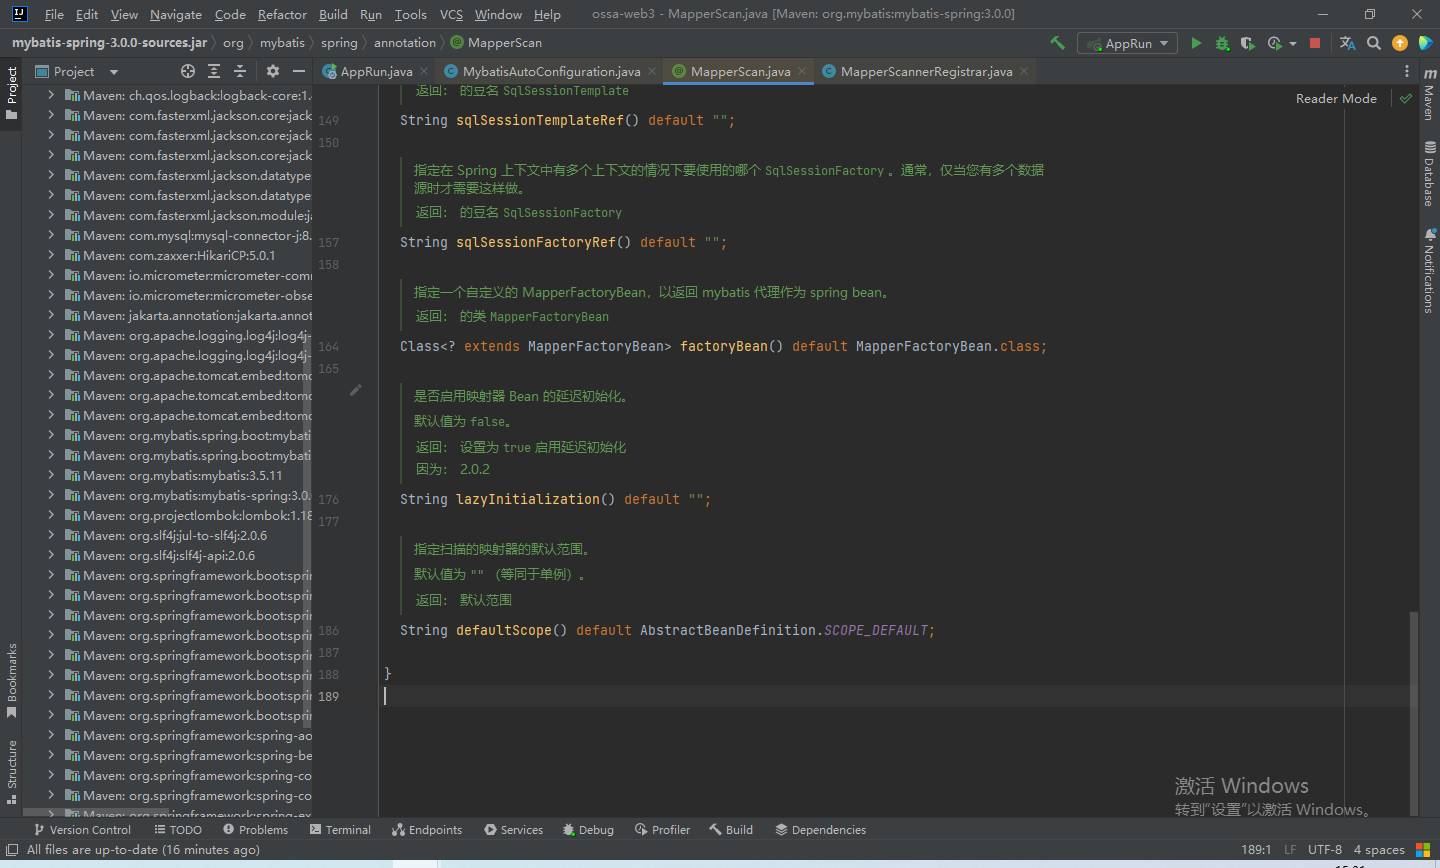The height and width of the screenshot is (868, 1440).
Task: Click the LF line separator indicator
Action: 1290,850
